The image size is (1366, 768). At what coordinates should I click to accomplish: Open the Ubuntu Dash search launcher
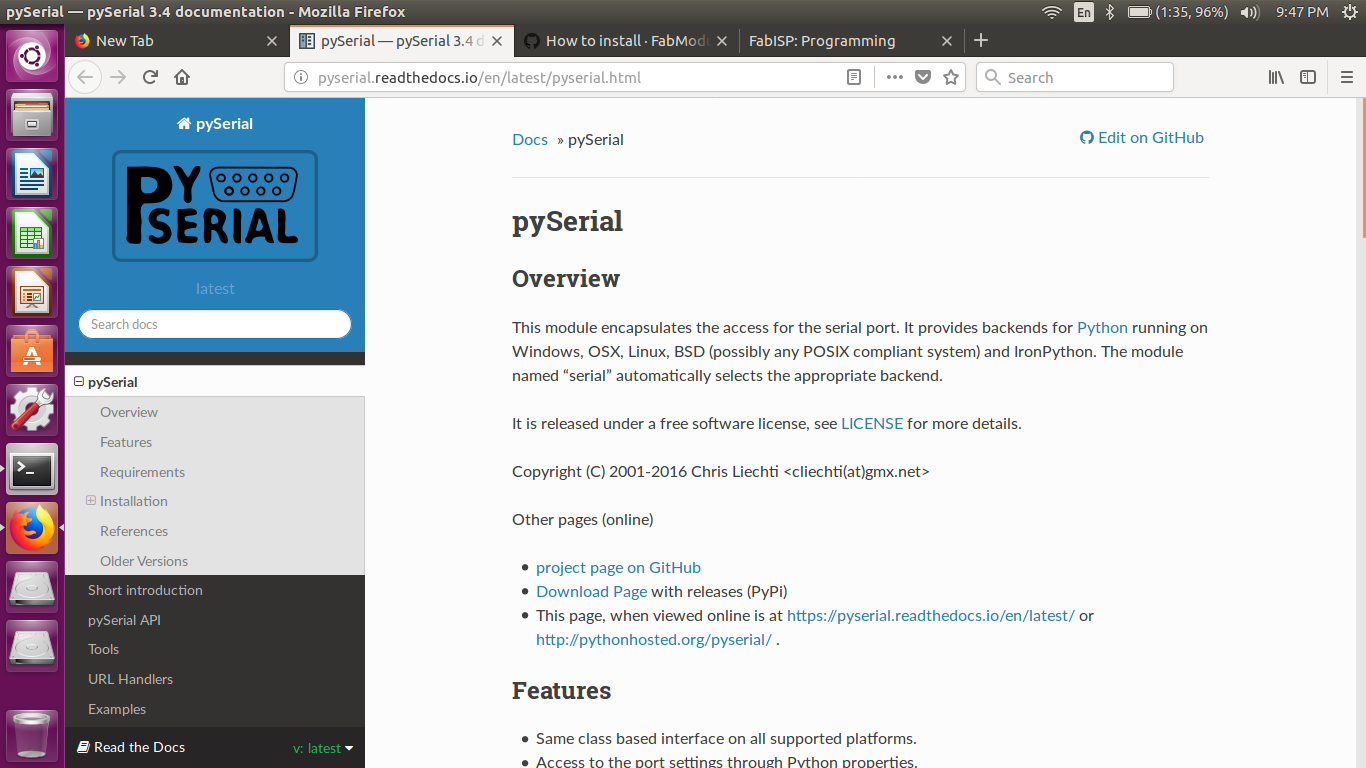32,56
